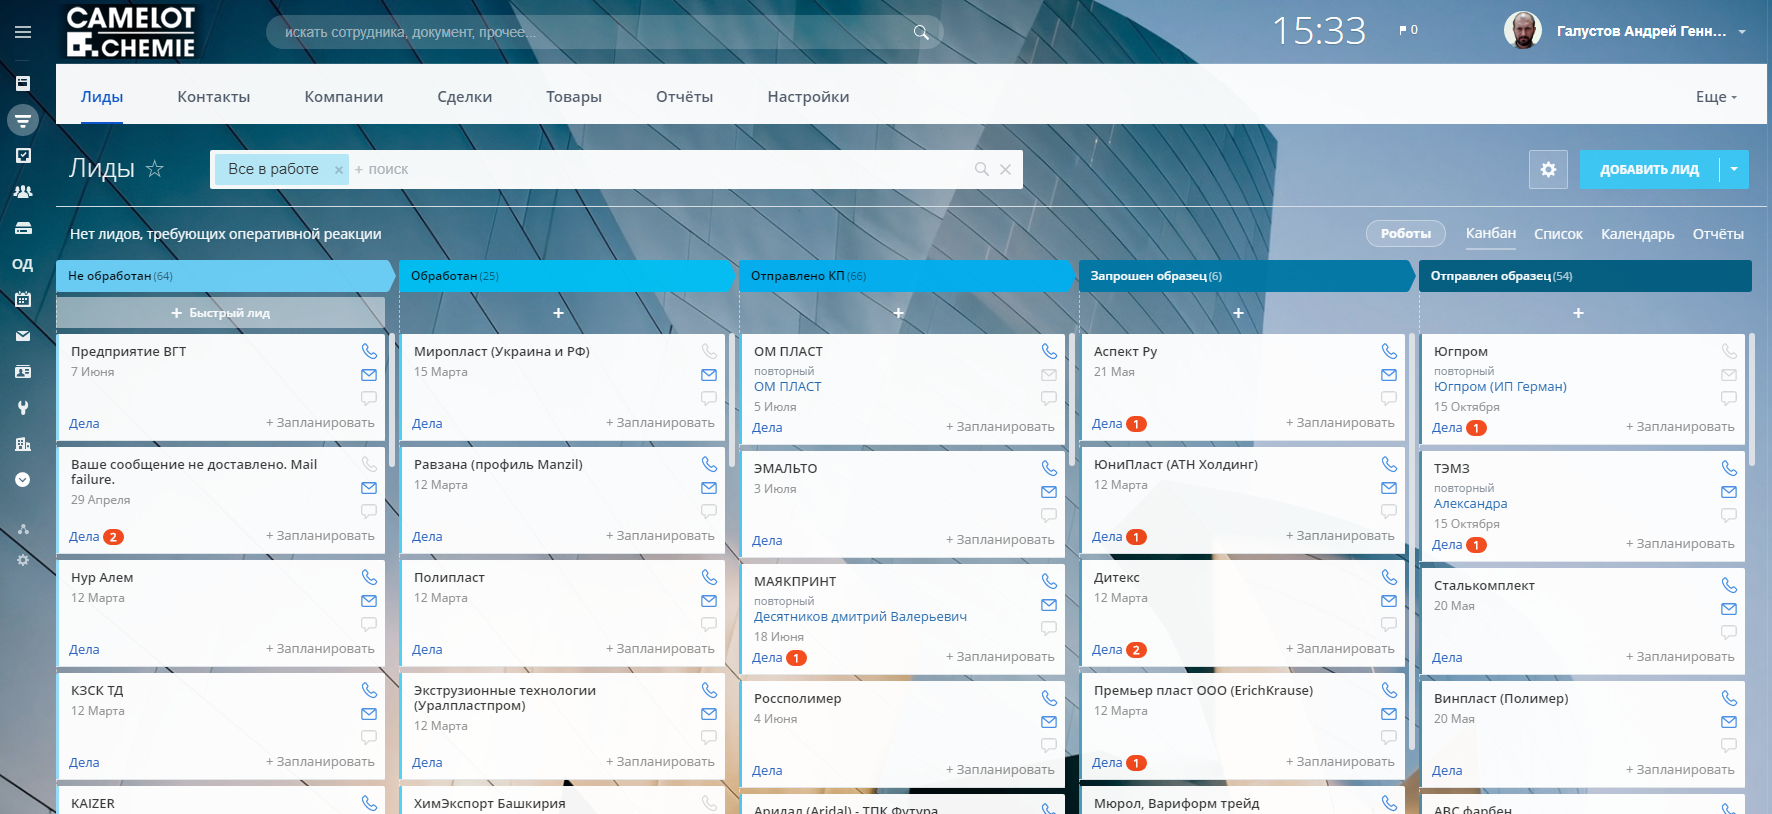The width and height of the screenshot is (1772, 814).
Task: Call Сталькомплект via phone icon
Action: (1729, 585)
